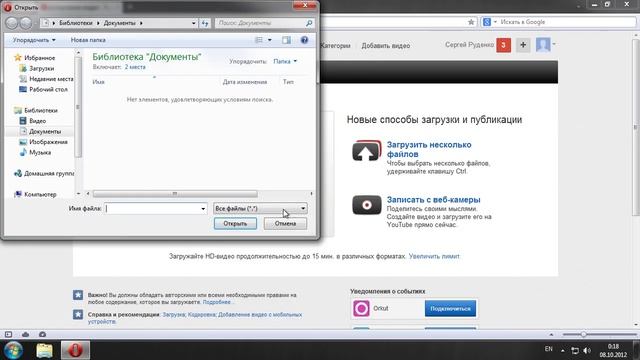This screenshot has width=640, height=360.
Task: Click the red notifications badge 3
Action: [x=503, y=45]
